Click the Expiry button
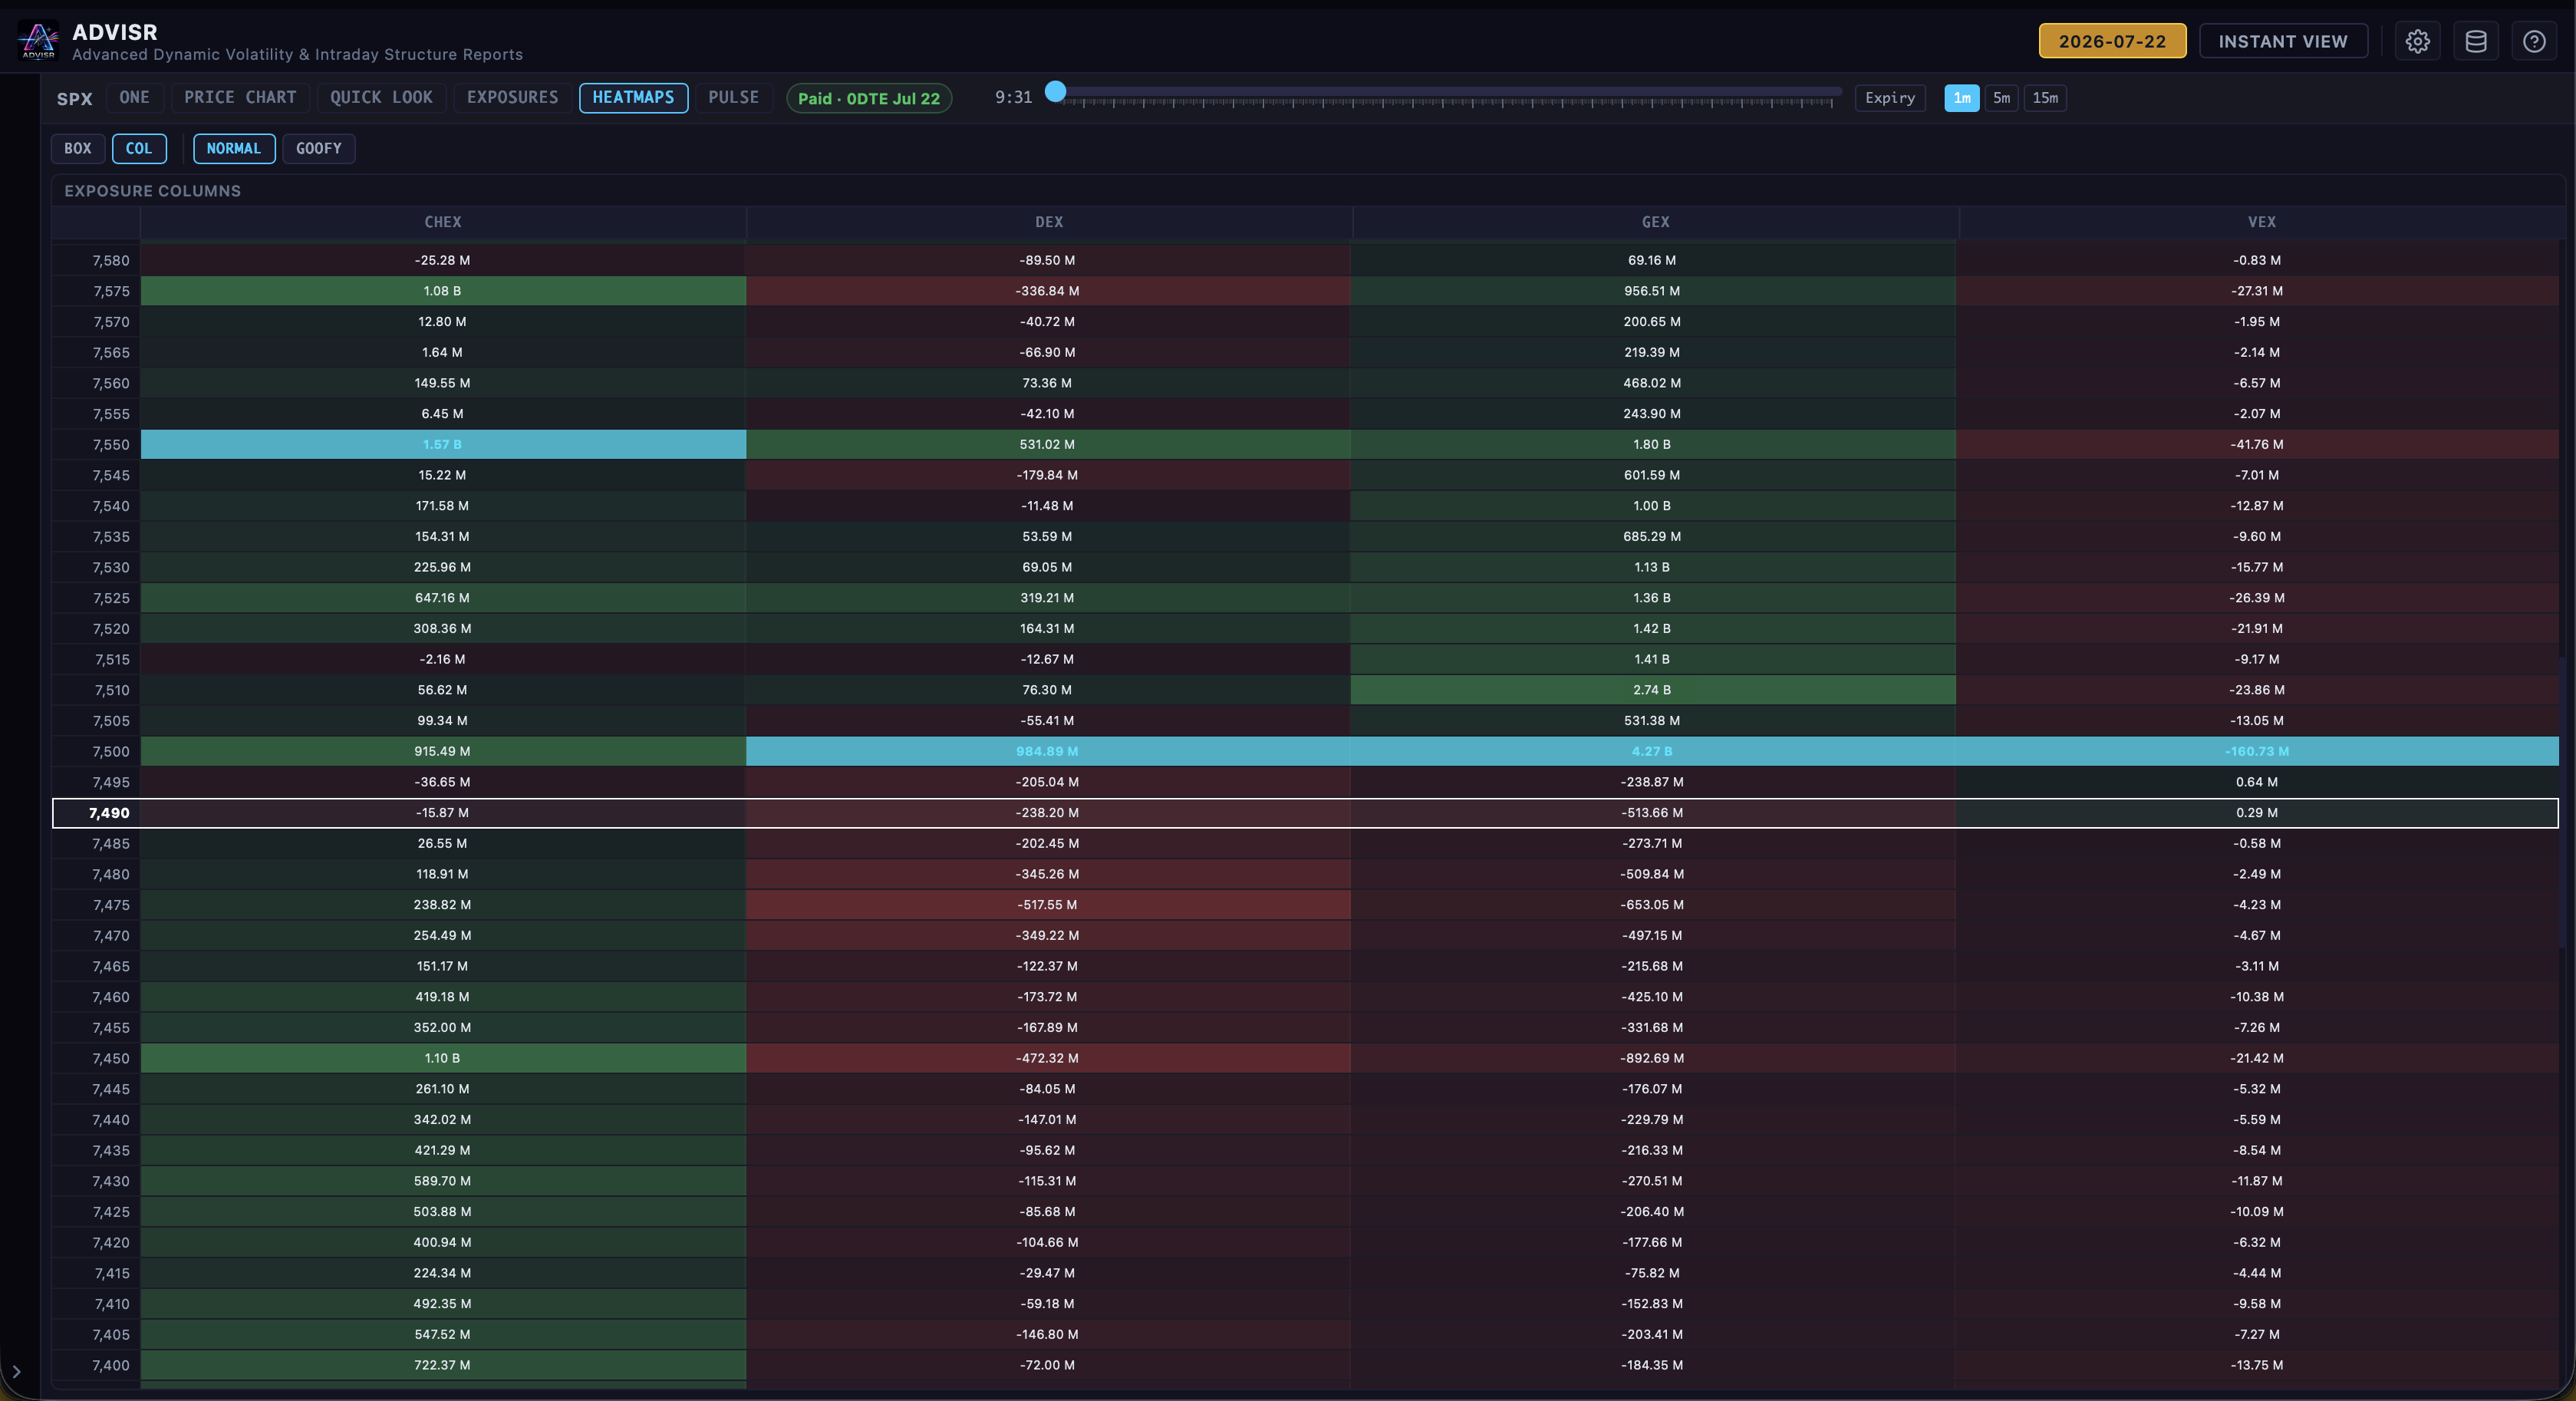Image resolution: width=2576 pixels, height=1401 pixels. [1889, 98]
